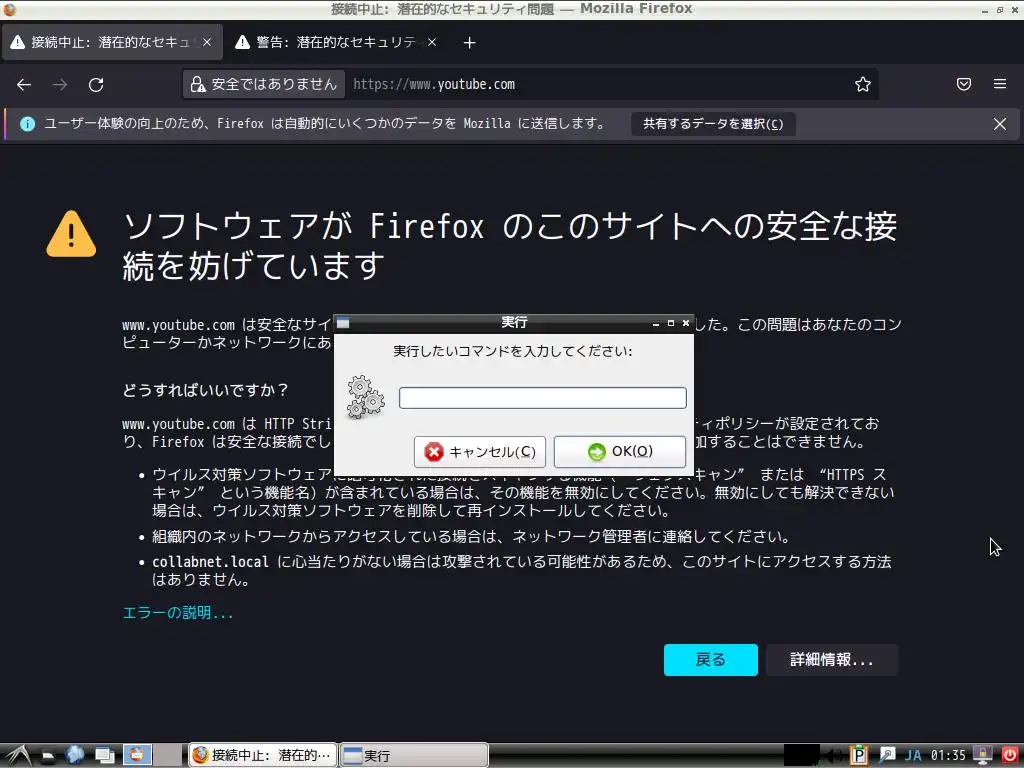Click the blue info icon in notification bar
Screen dimensions: 1024x768
pos(27,124)
